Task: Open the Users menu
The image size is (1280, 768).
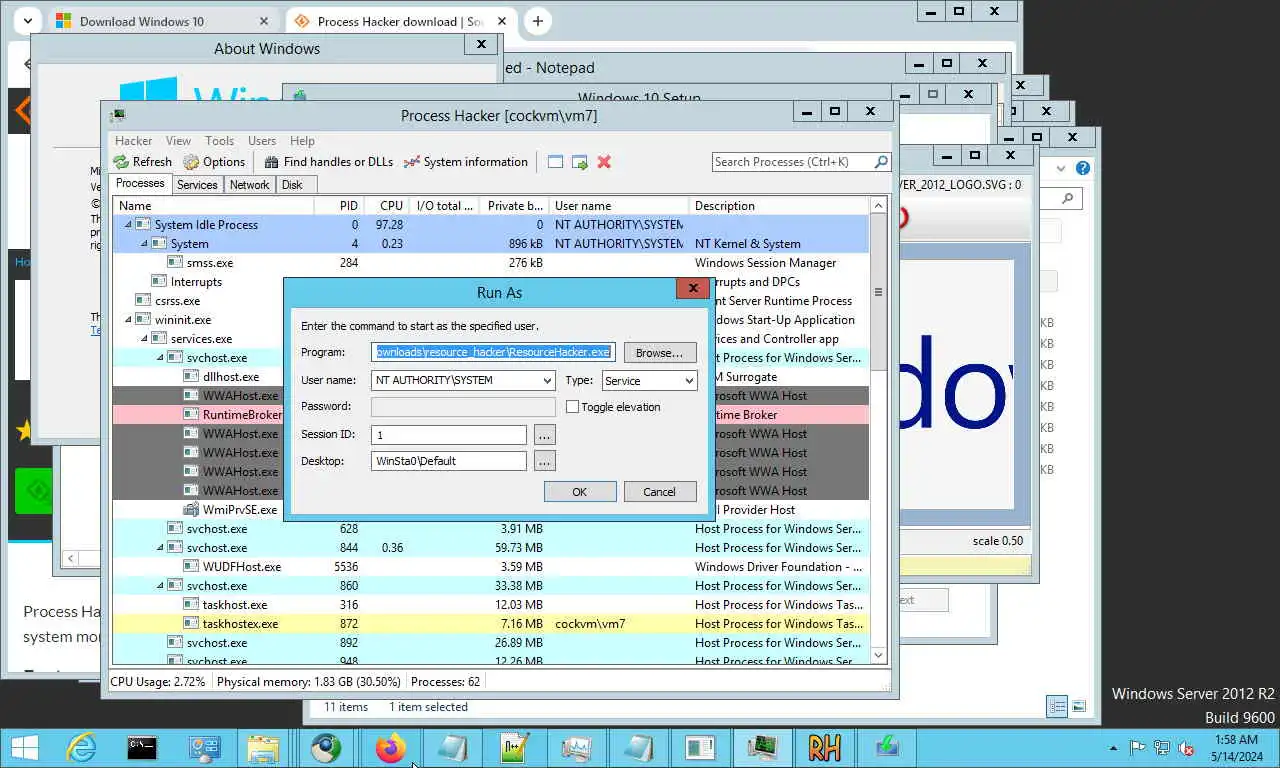Action: point(262,141)
